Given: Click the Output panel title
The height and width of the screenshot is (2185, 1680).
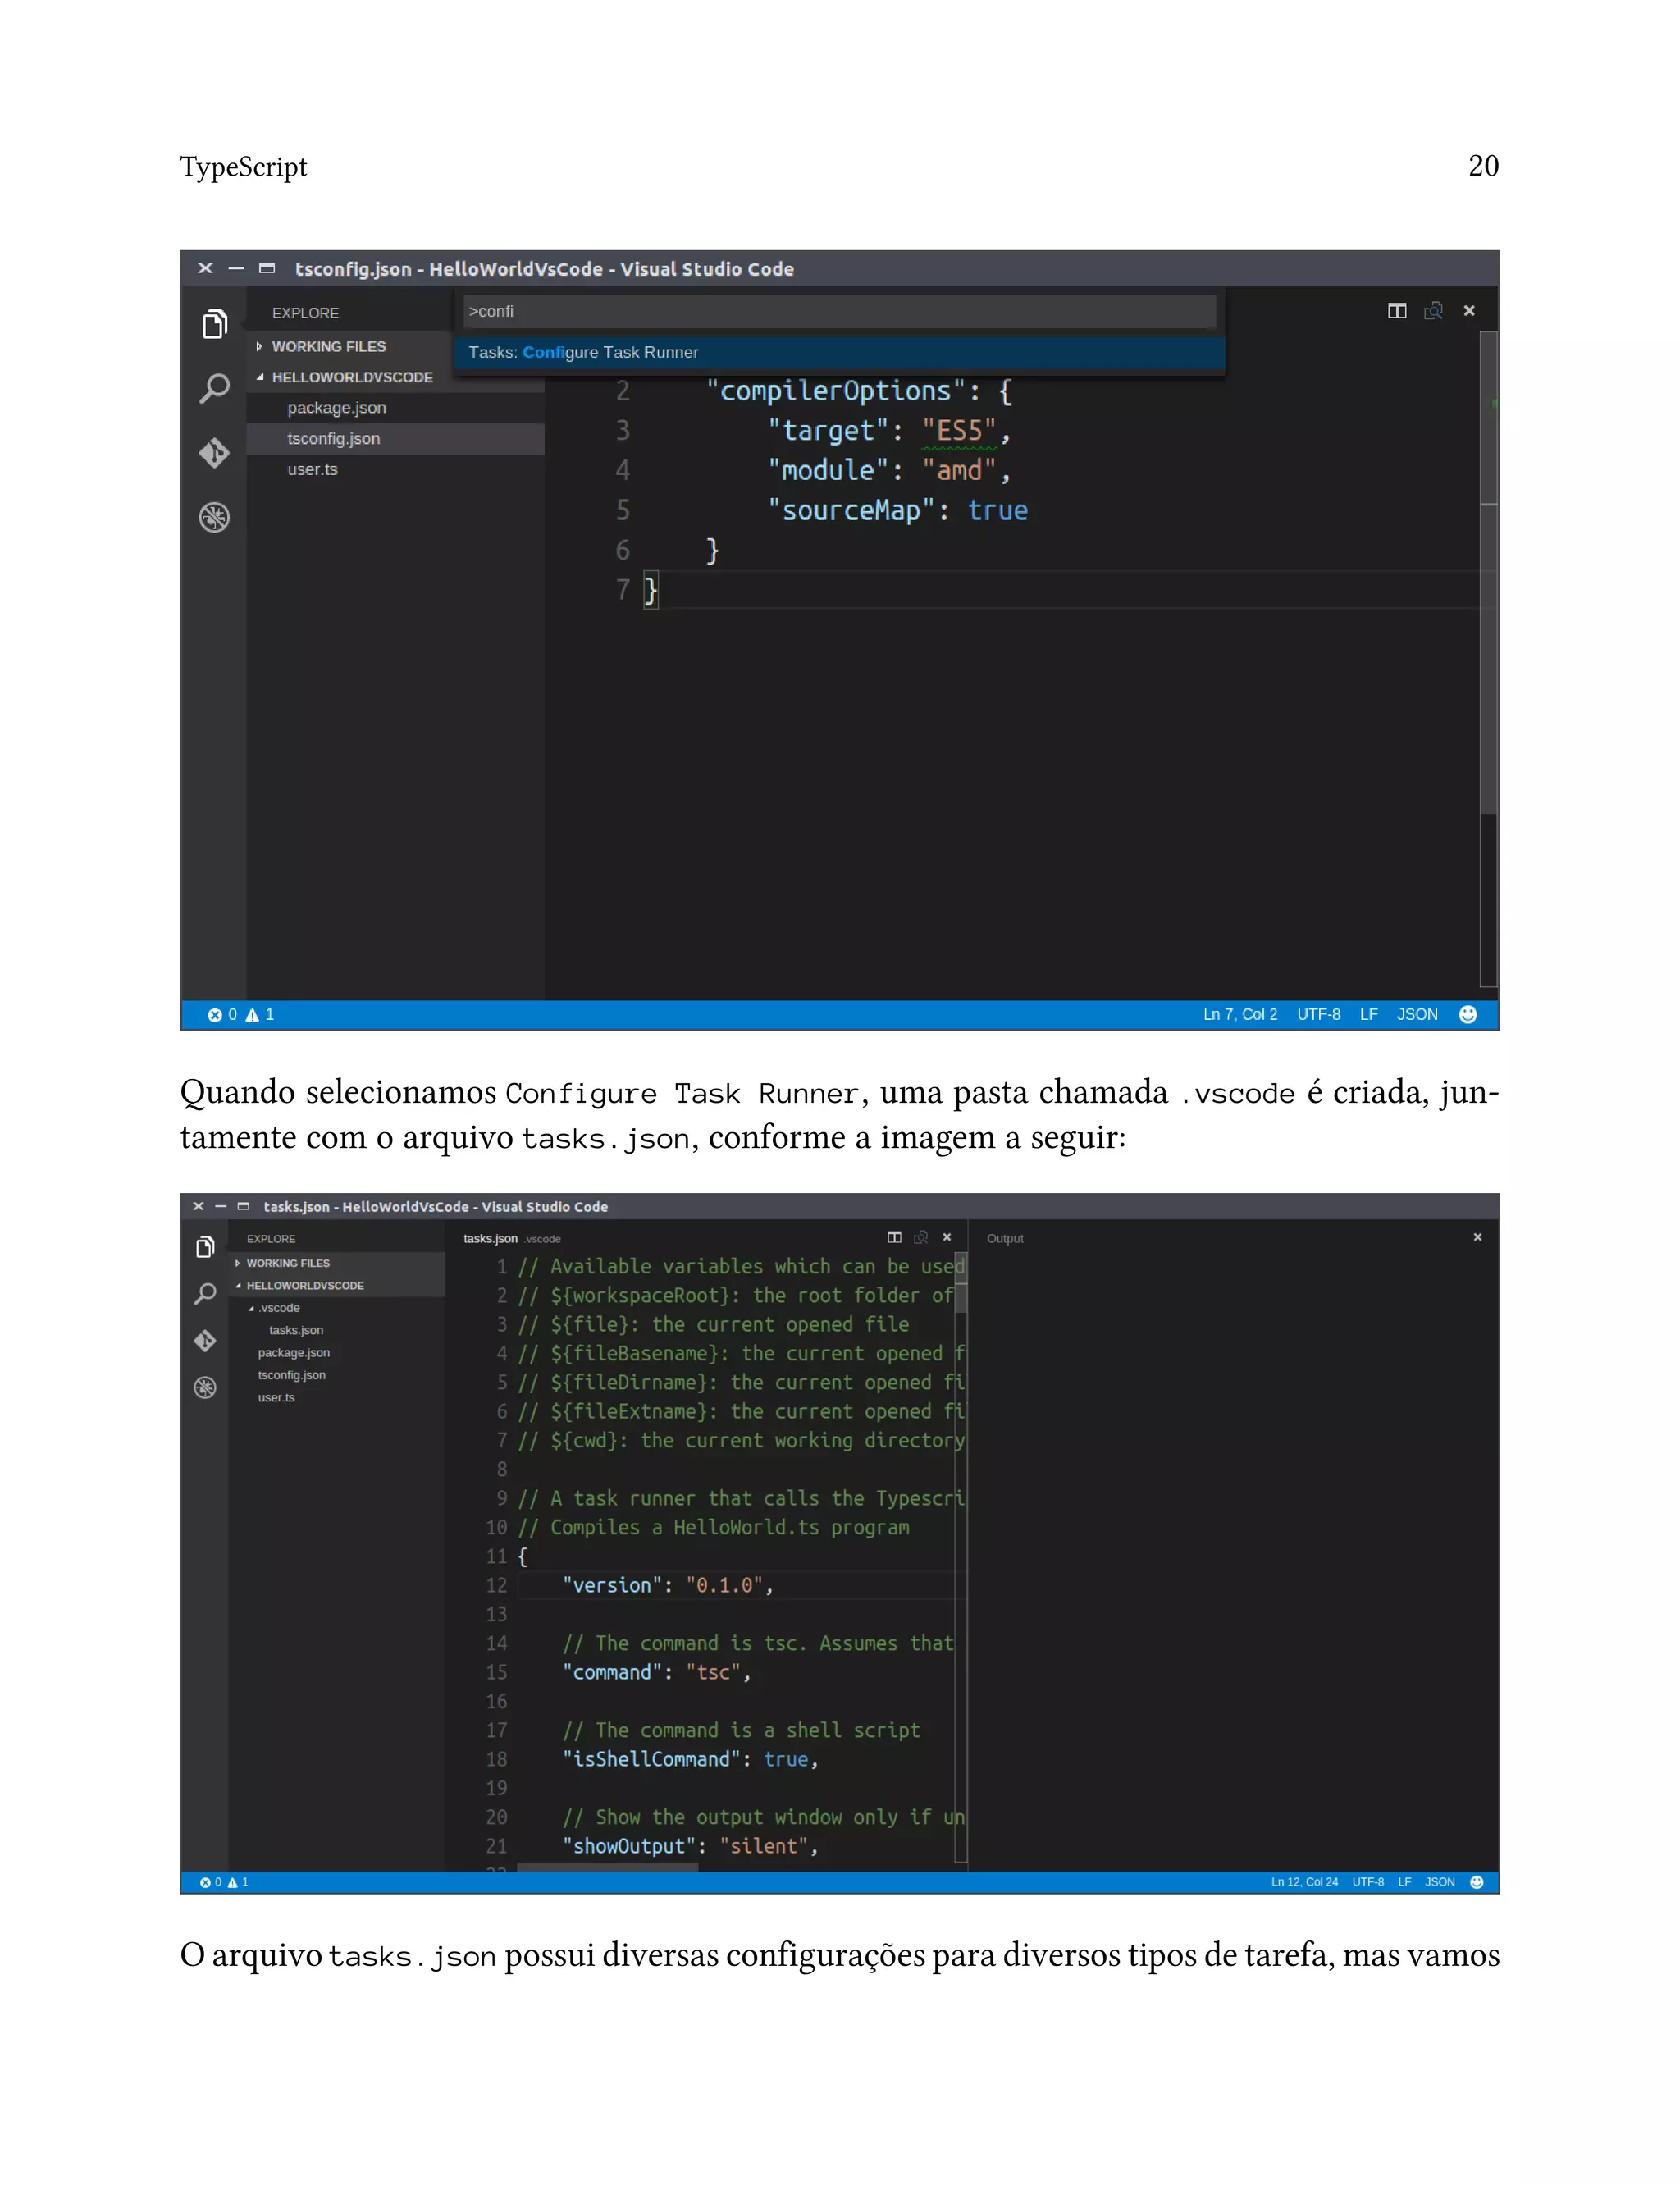Looking at the screenshot, I should [x=1005, y=1238].
